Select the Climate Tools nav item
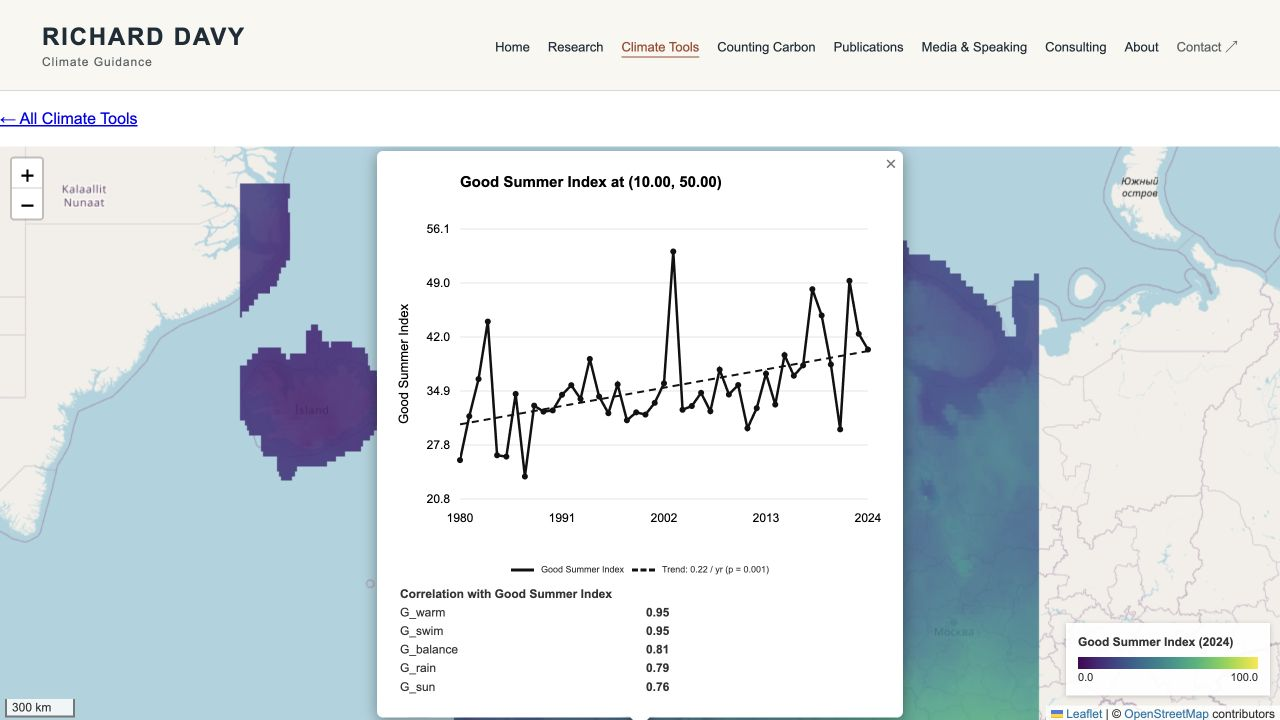 click(660, 47)
